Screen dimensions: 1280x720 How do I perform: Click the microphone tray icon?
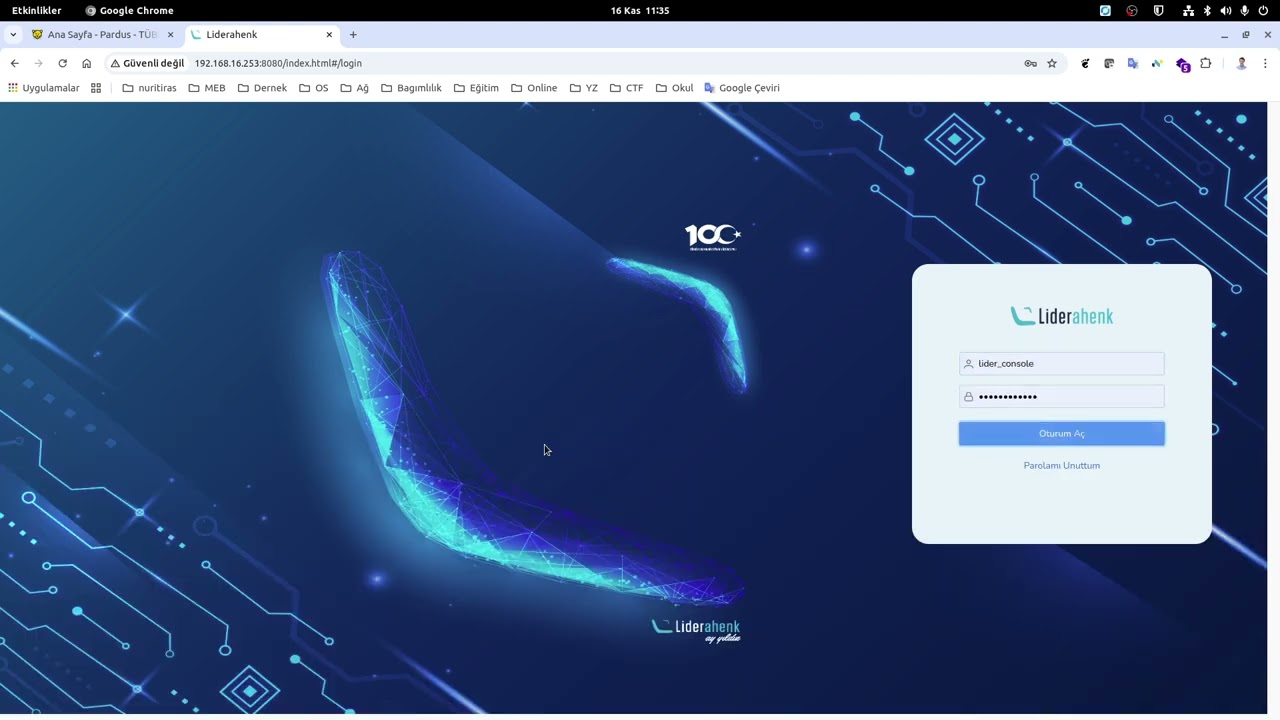click(1245, 10)
